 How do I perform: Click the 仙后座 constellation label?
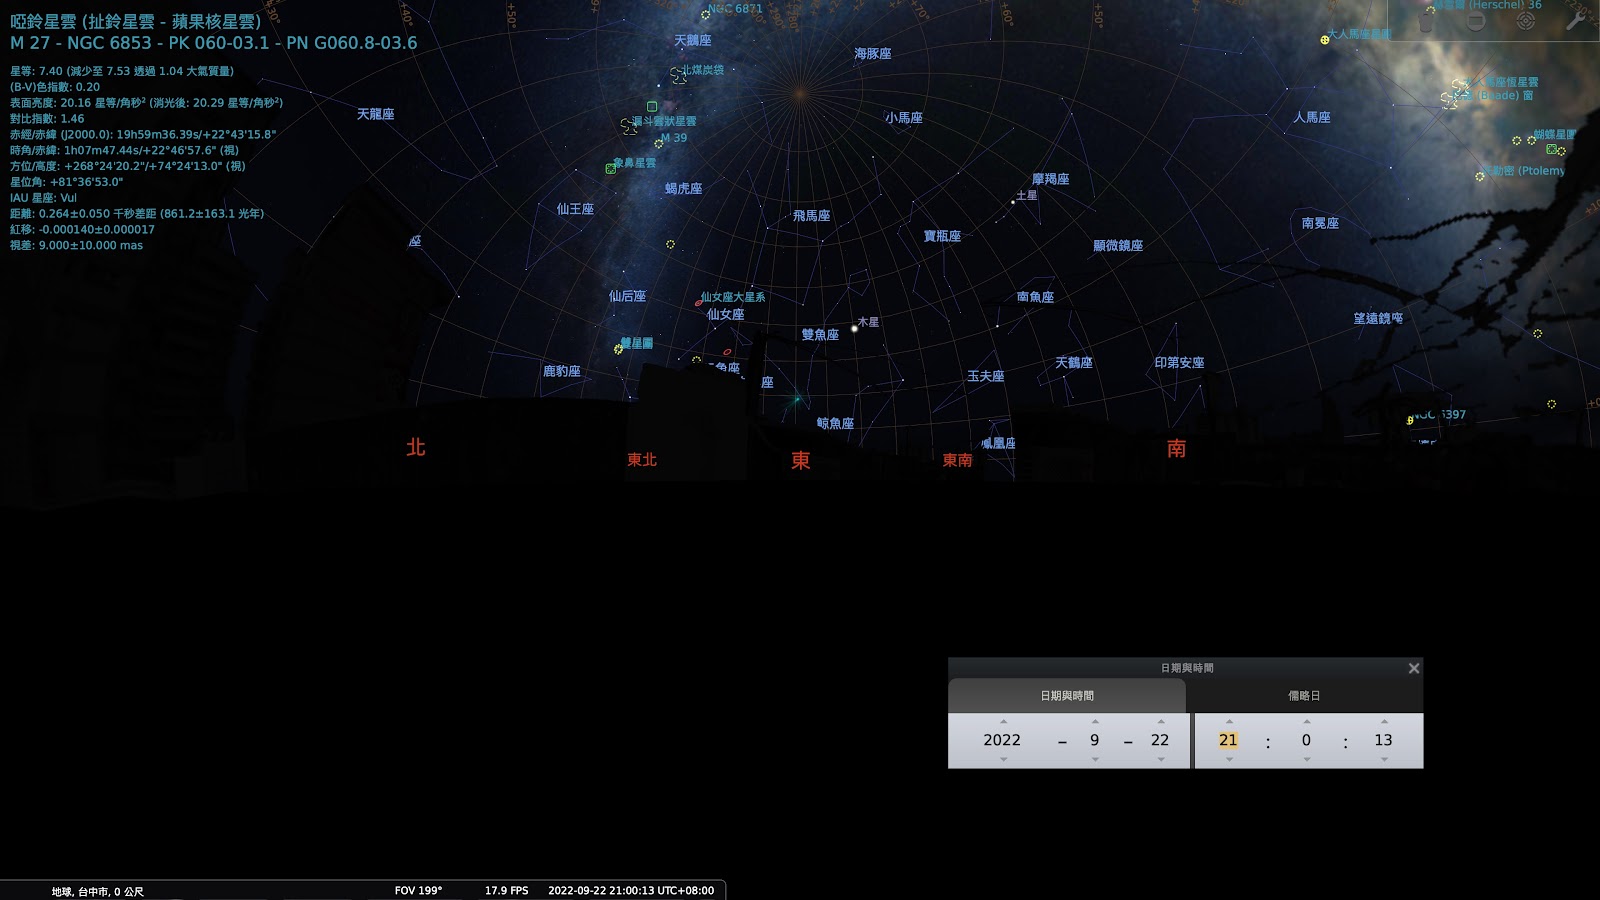[627, 296]
